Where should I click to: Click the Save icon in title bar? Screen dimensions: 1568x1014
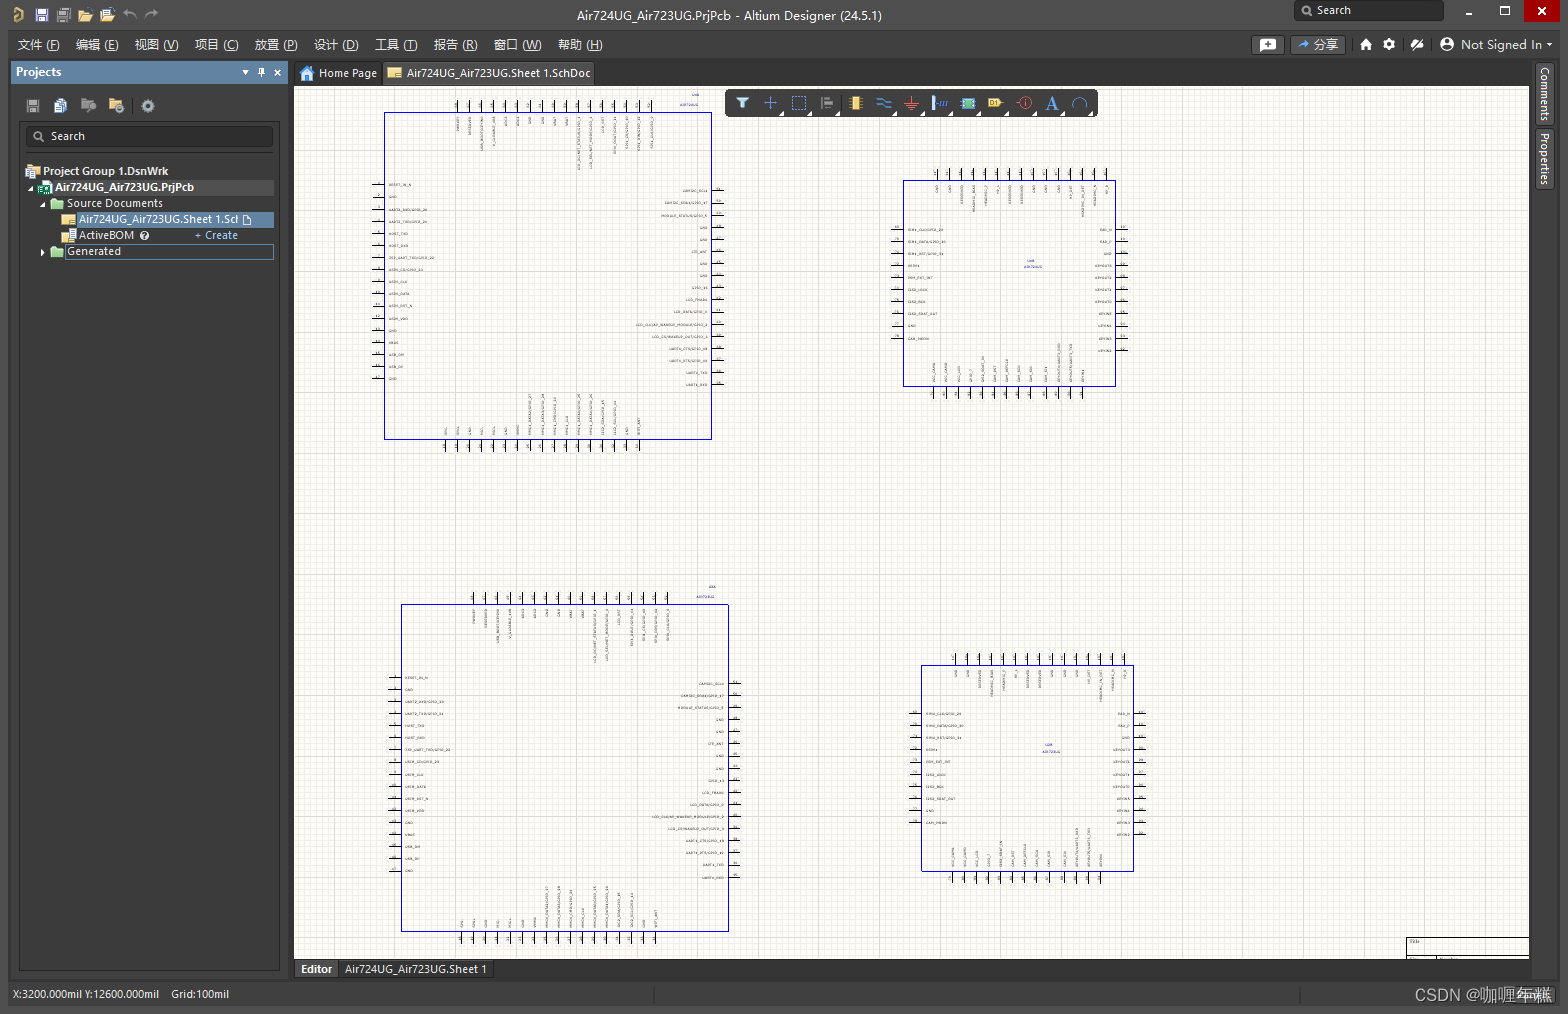point(42,15)
